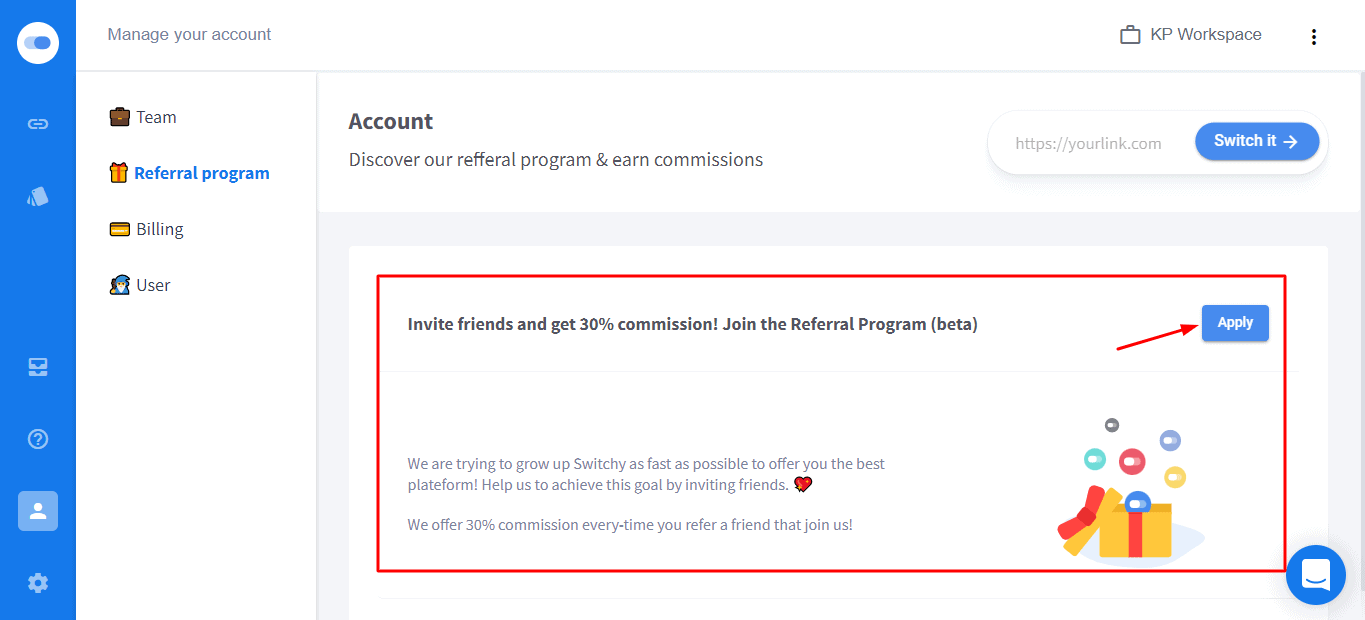Open the three-dot more options menu
Screen dimensions: 1365x620
1313,37
